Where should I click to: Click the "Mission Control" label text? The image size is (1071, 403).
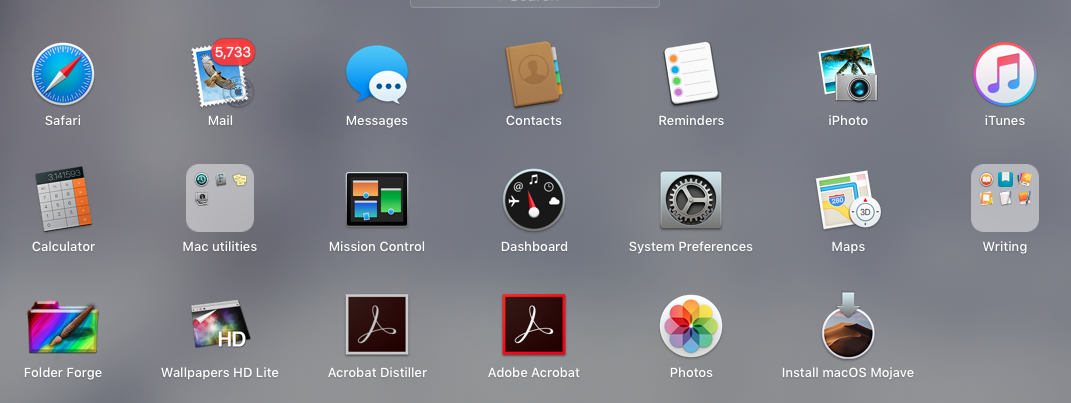pos(377,247)
